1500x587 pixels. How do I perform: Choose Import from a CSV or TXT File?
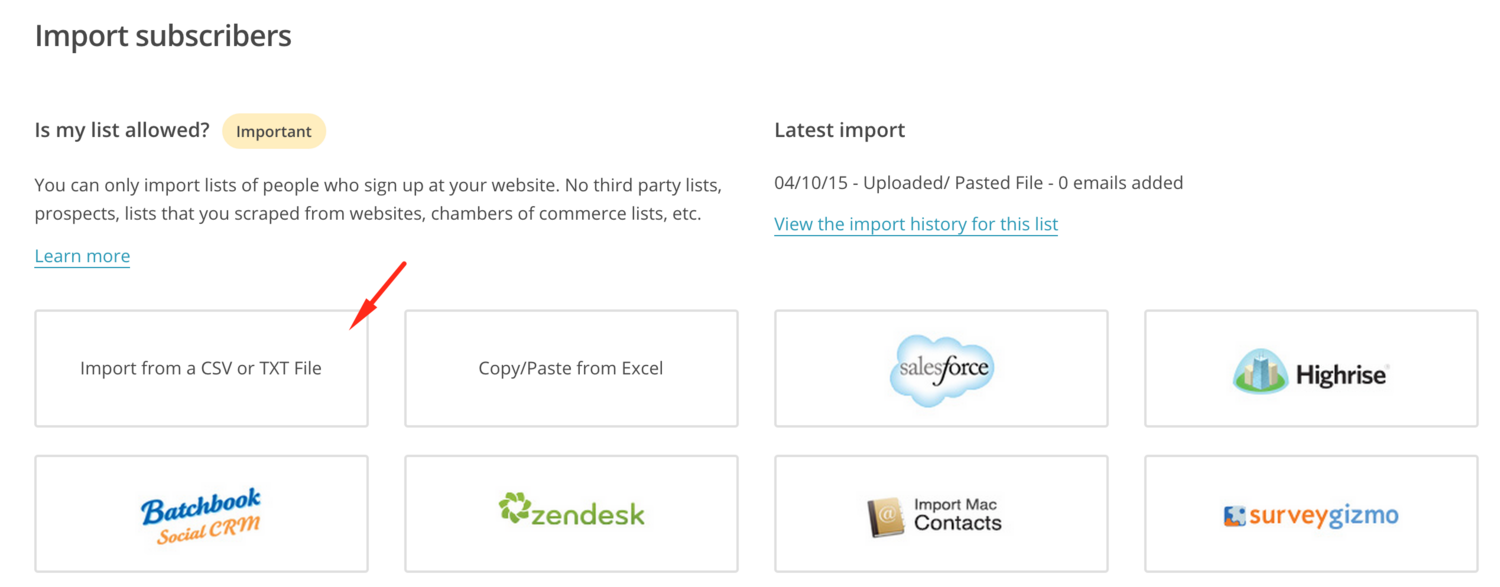click(x=201, y=368)
